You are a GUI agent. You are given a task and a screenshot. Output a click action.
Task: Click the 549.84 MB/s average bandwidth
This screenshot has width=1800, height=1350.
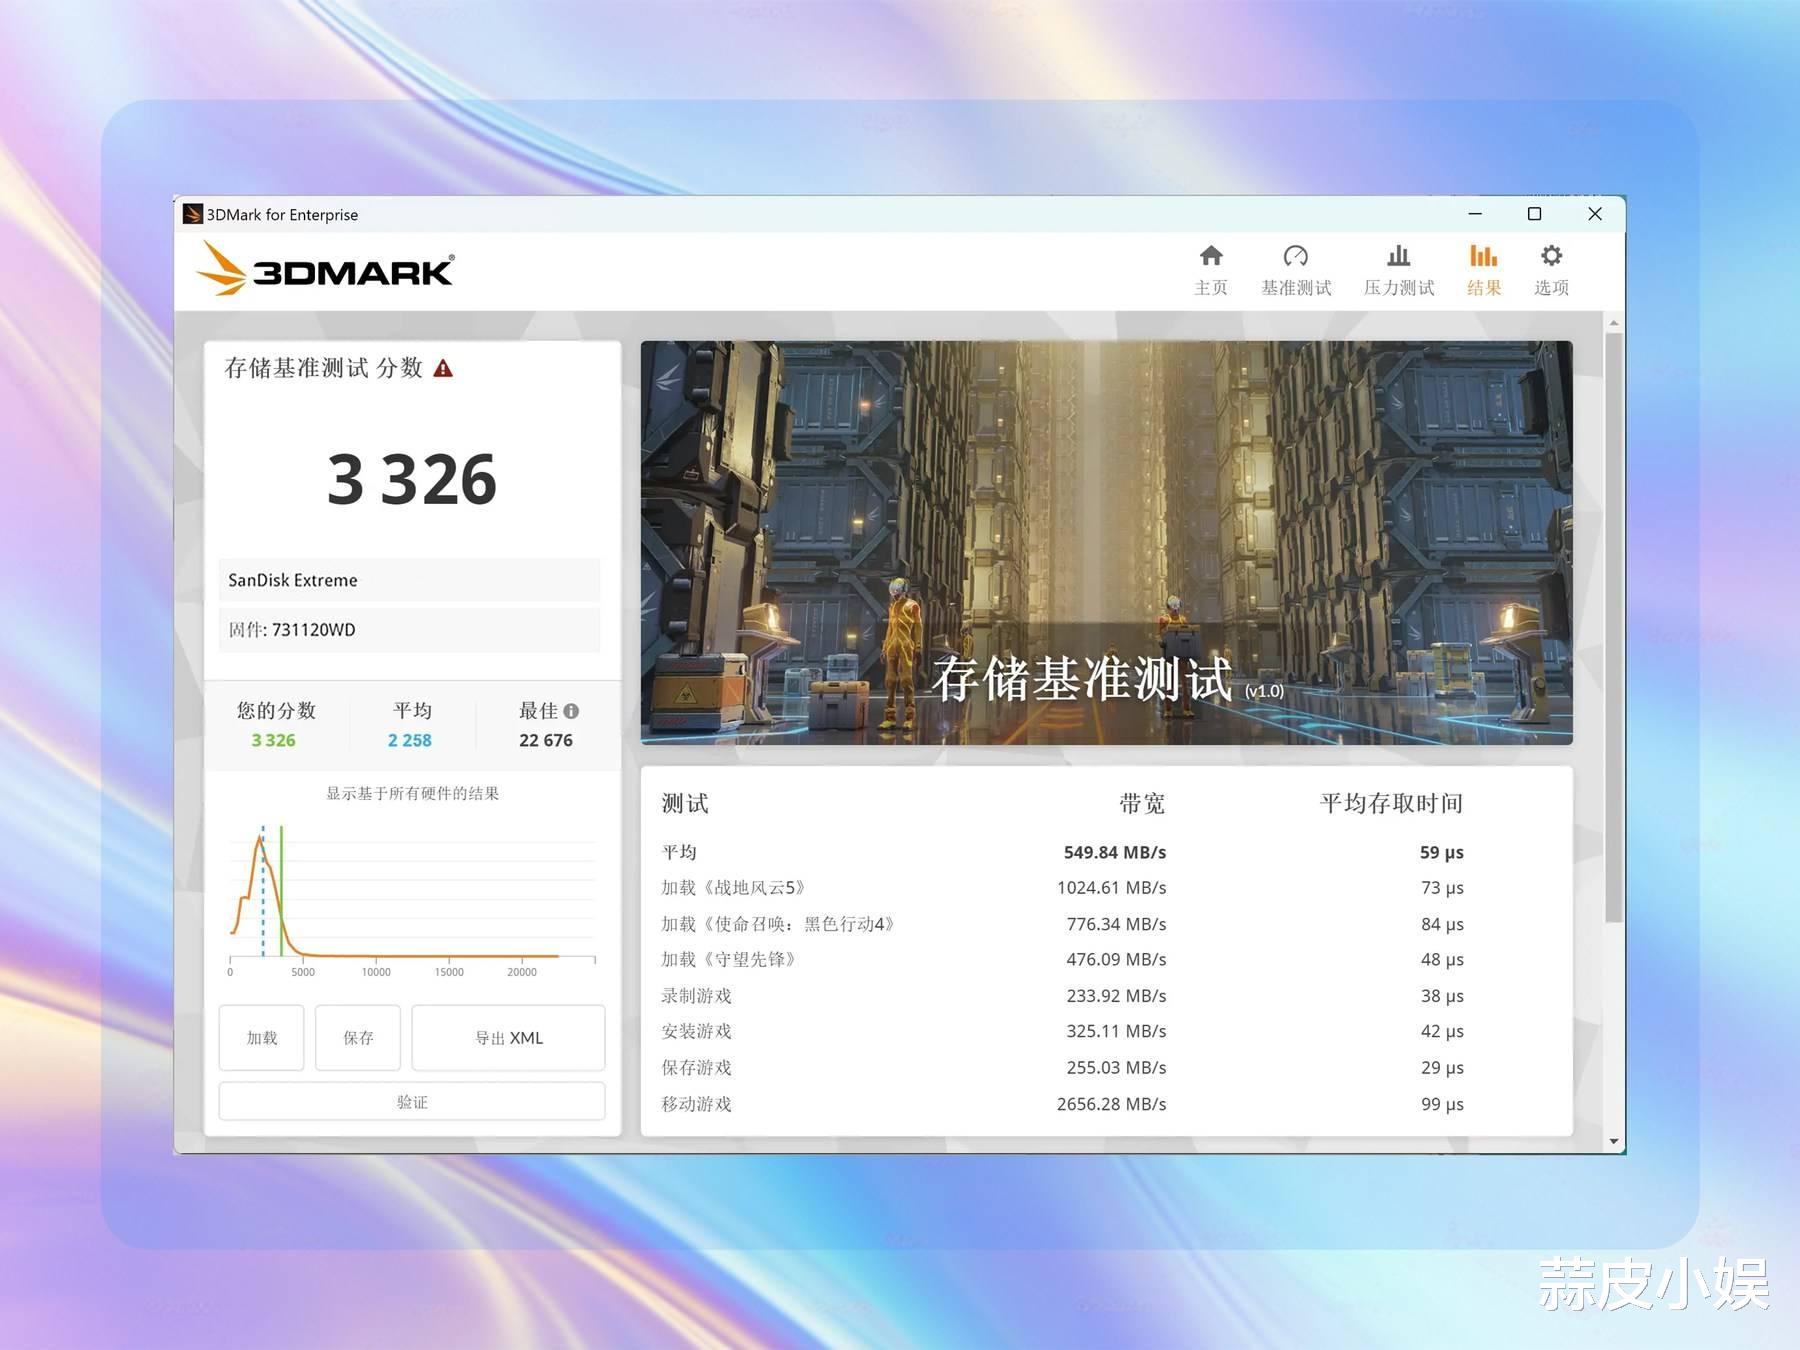coord(1115,852)
